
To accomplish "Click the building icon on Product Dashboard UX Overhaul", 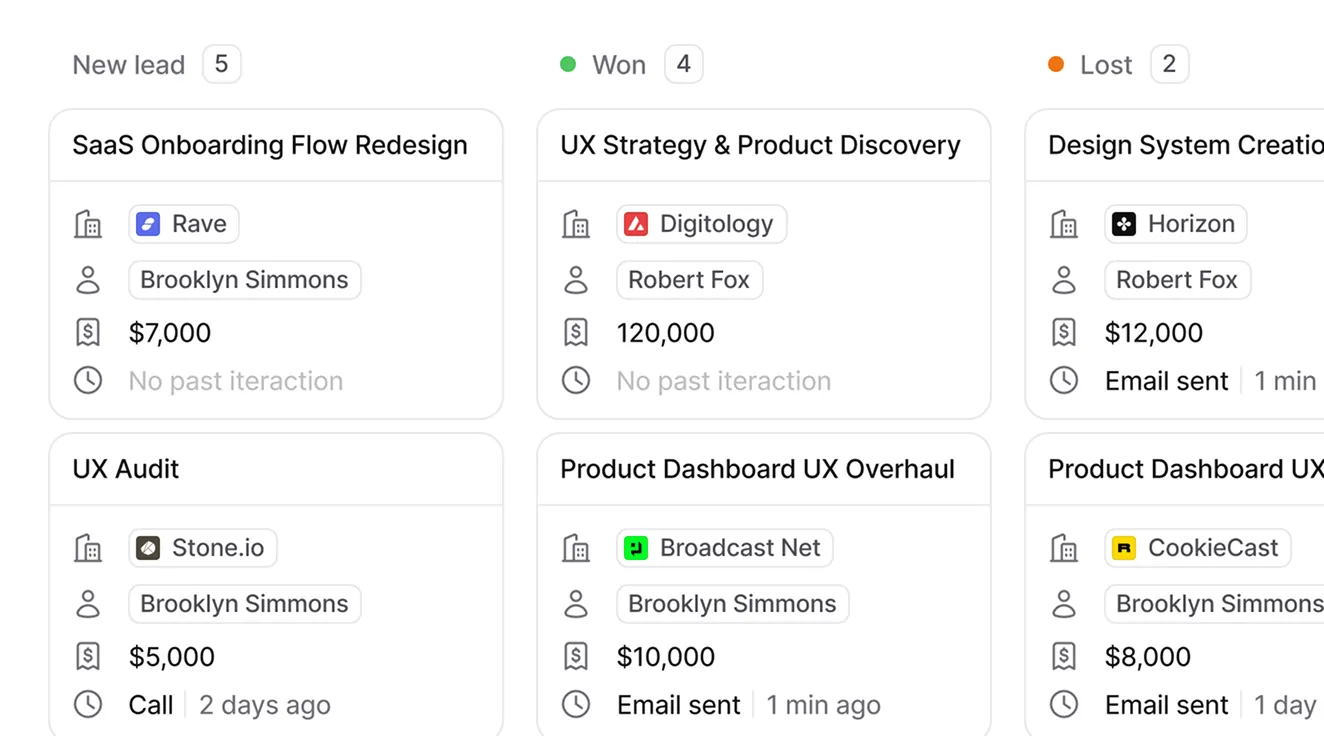I will click(576, 548).
